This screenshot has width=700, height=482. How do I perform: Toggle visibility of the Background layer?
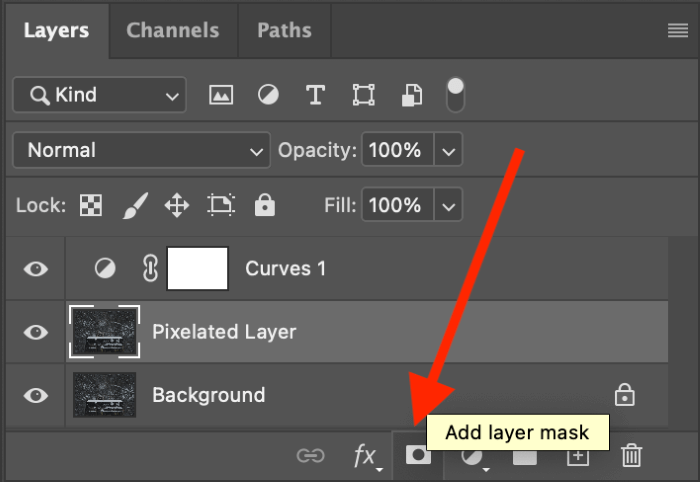click(x=36, y=395)
